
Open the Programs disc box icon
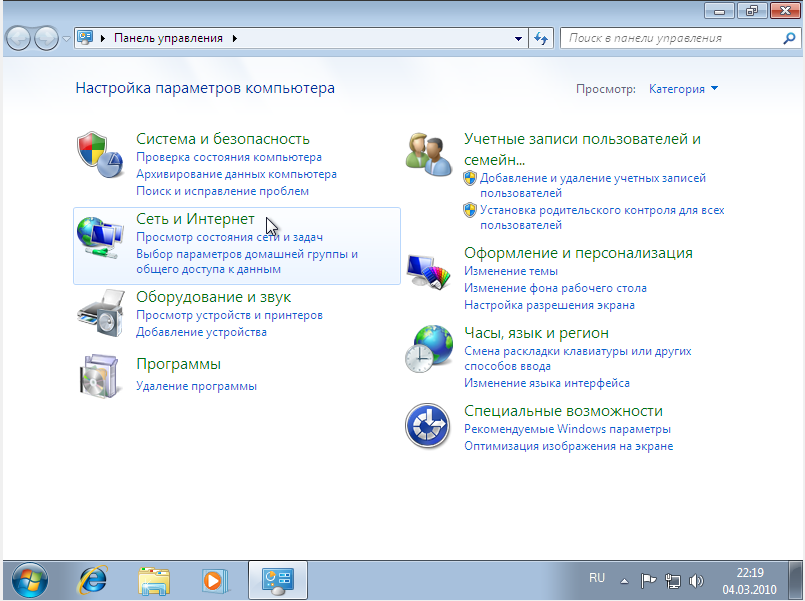point(100,375)
